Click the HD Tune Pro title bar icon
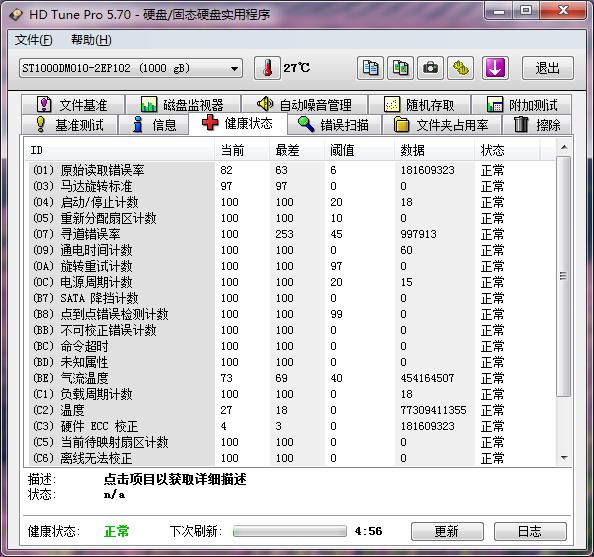Image resolution: width=594 pixels, height=557 pixels. [x=16, y=14]
